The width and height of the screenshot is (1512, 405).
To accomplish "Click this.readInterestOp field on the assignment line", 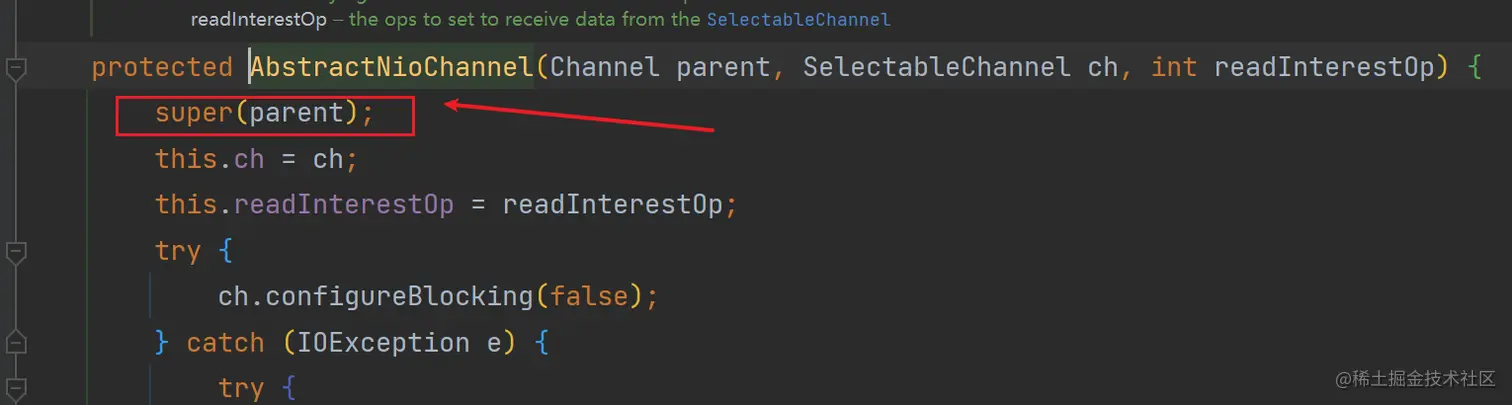I will [304, 205].
